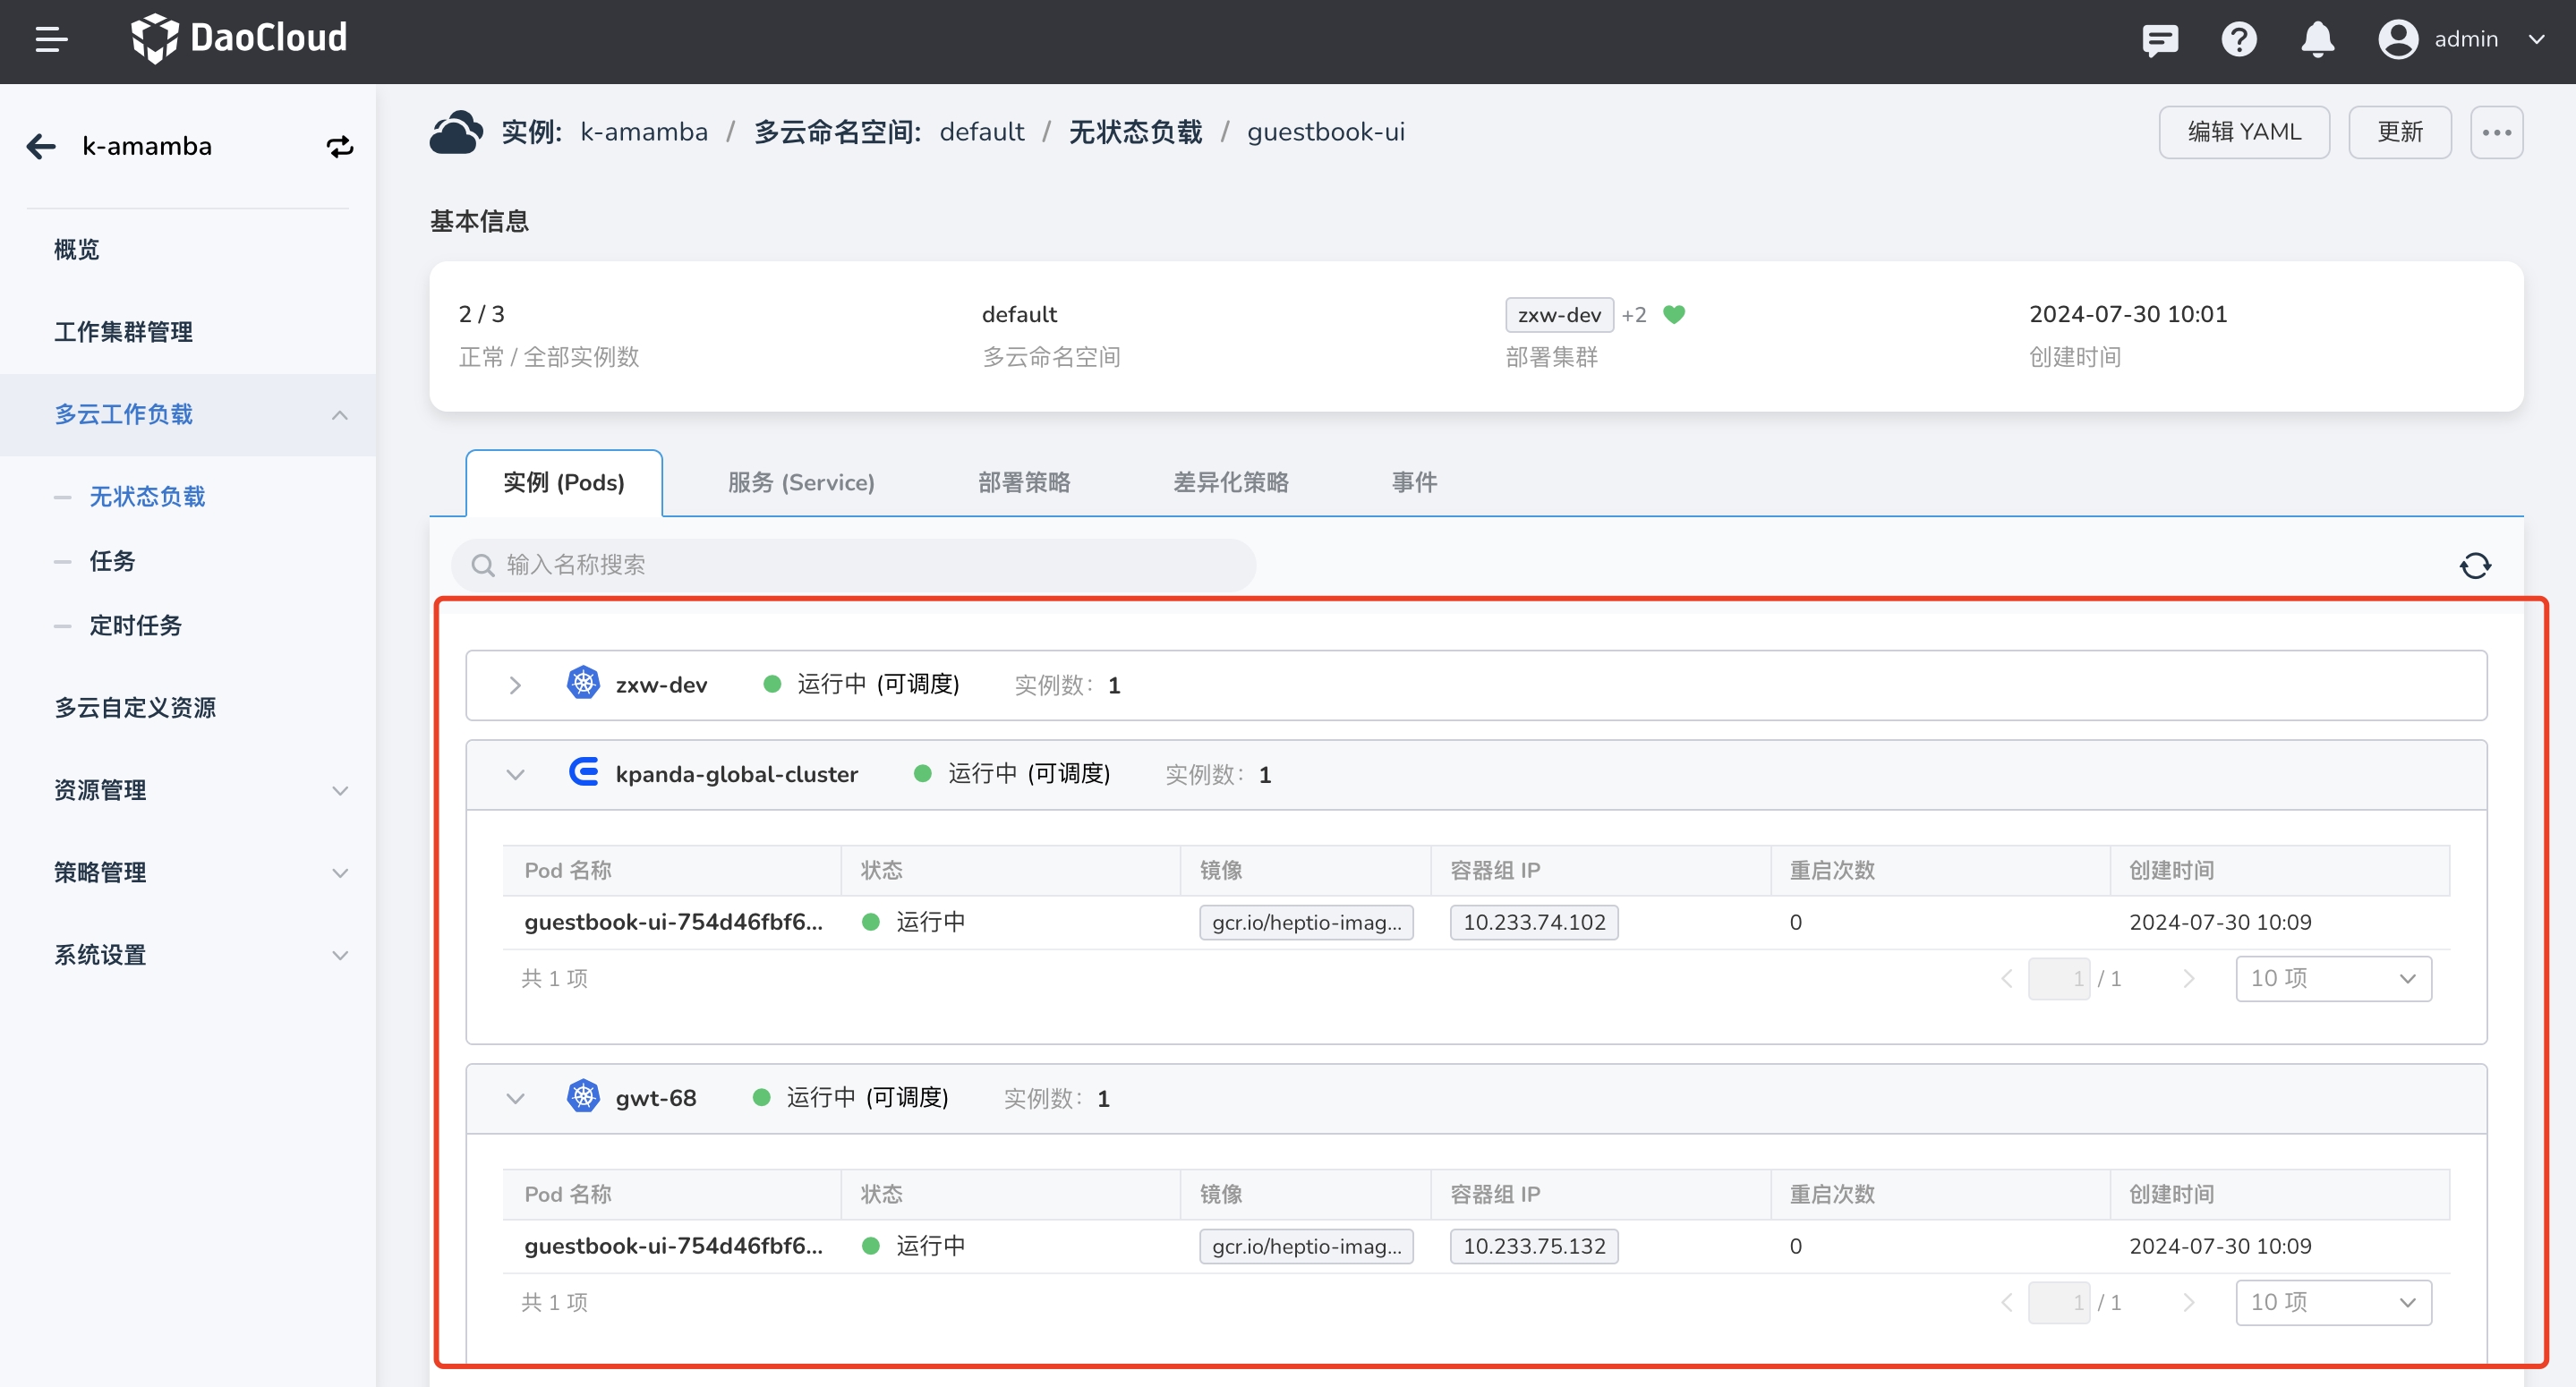Refresh the pods list
The image size is (2576, 1387).
point(2475,566)
